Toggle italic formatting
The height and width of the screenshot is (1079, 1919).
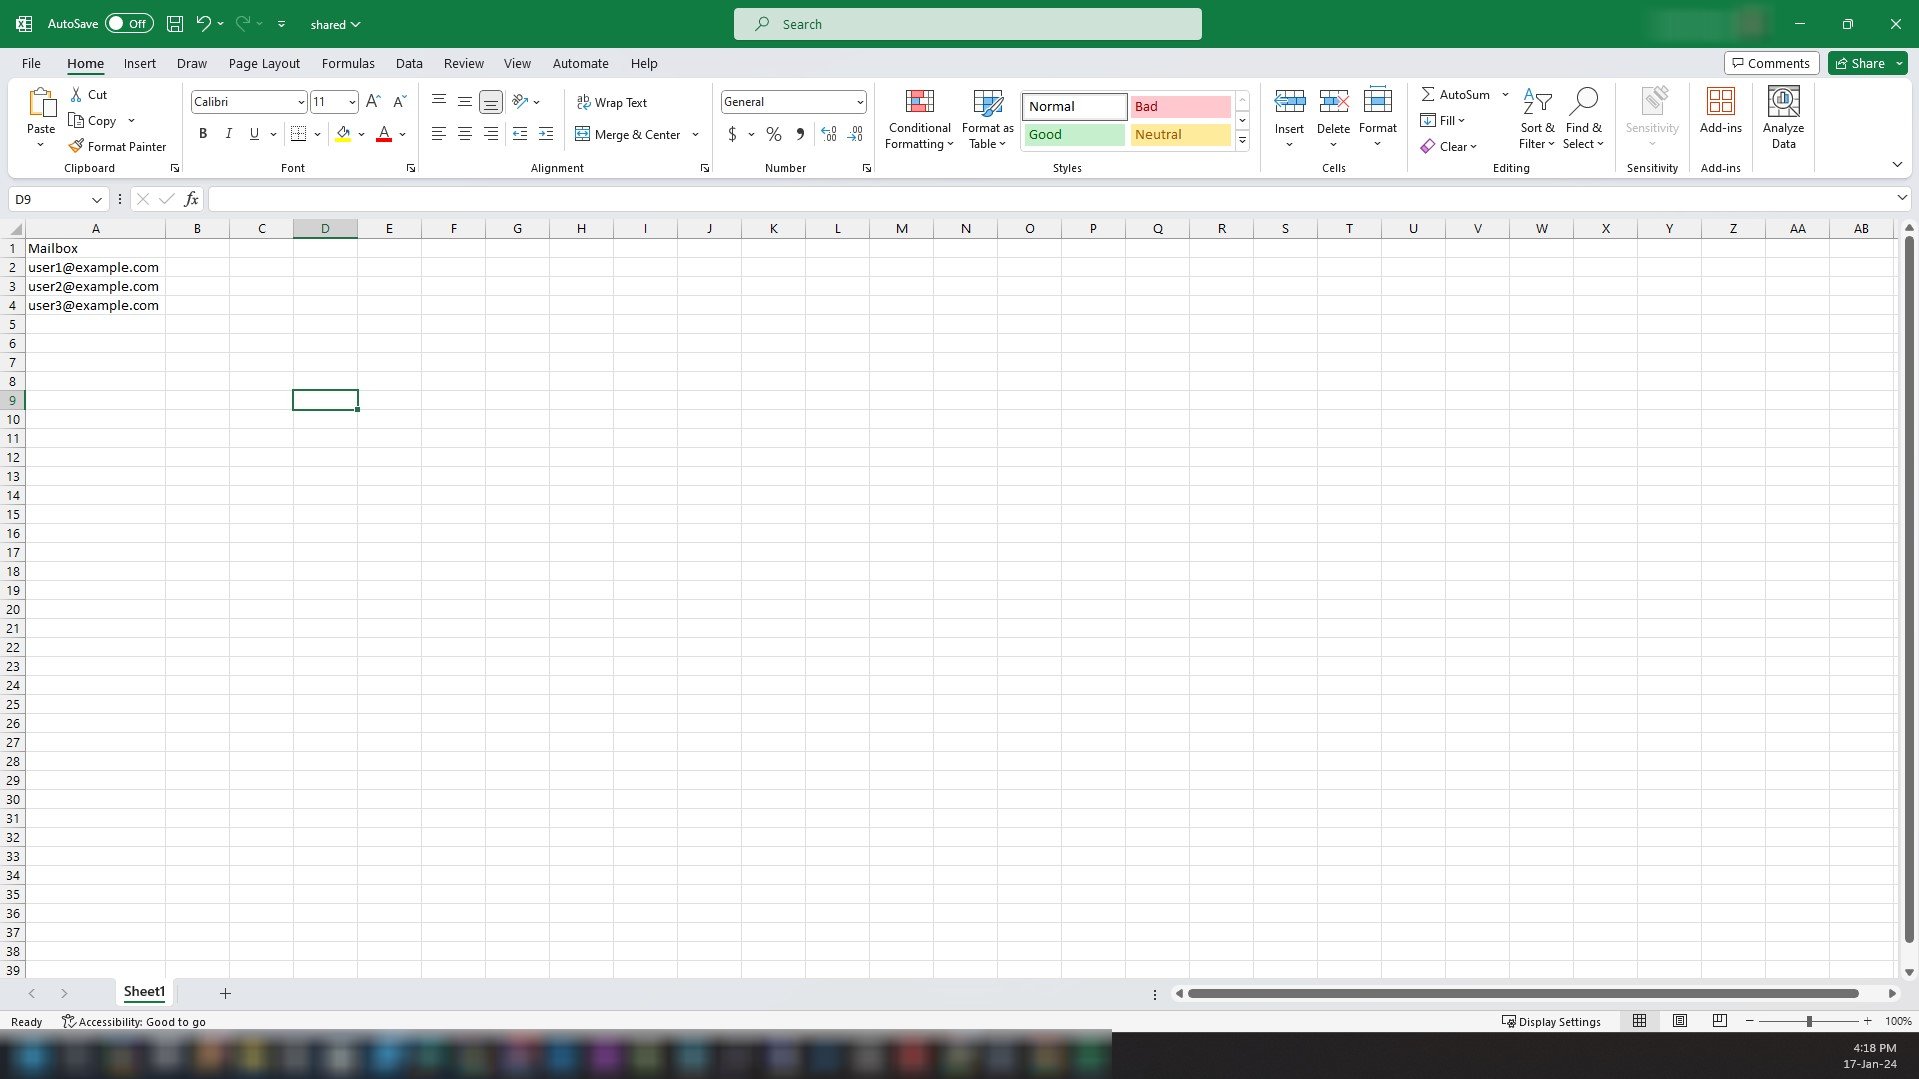pyautogui.click(x=228, y=133)
